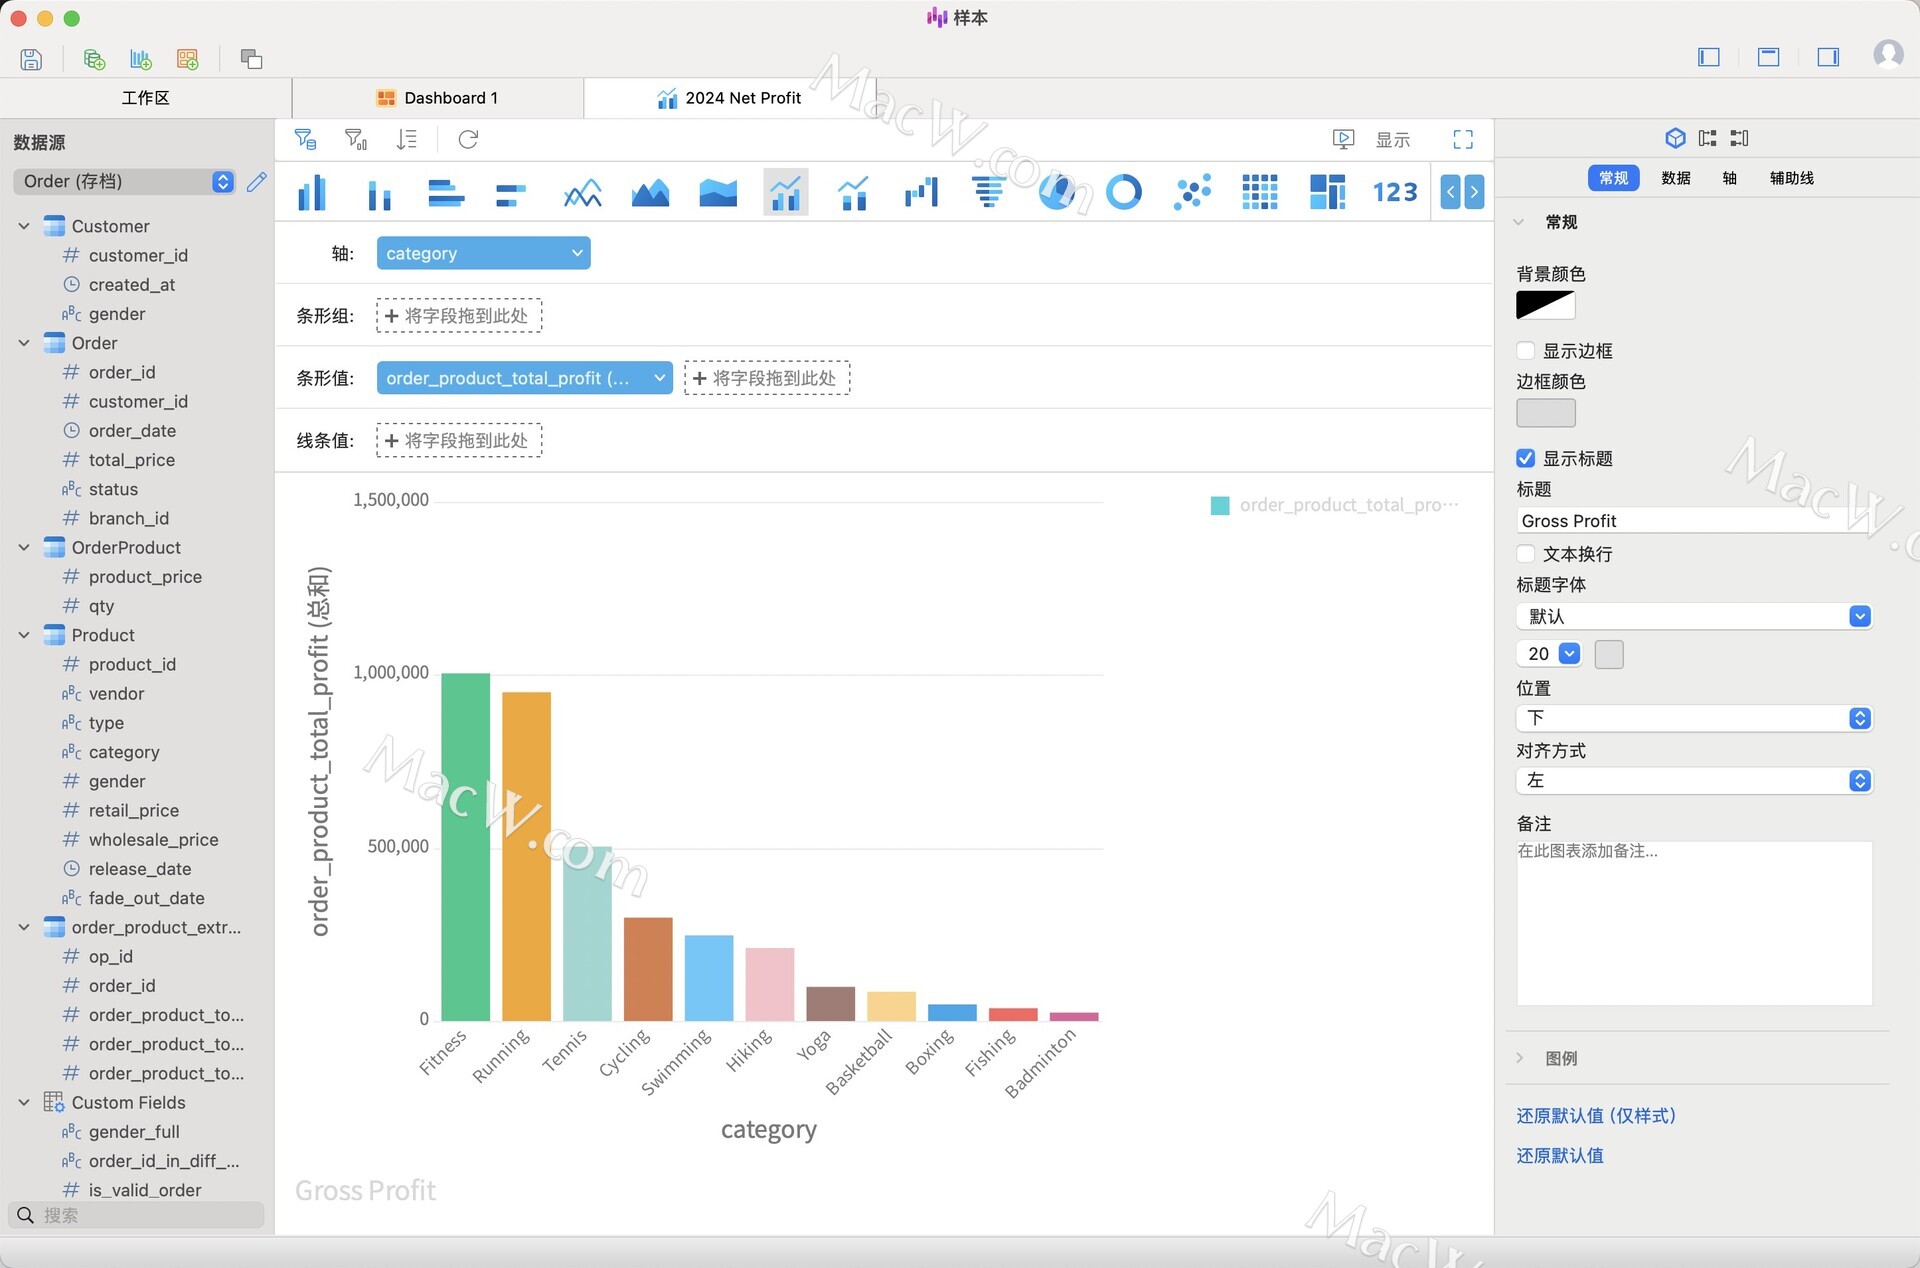The width and height of the screenshot is (1920, 1268).
Task: Open the Order data source dropdown
Action: [124, 181]
